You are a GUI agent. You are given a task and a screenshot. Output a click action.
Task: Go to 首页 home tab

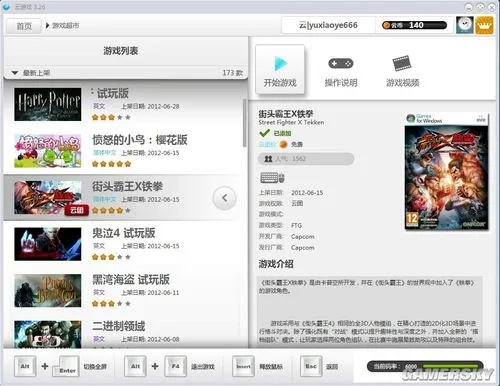click(x=24, y=26)
